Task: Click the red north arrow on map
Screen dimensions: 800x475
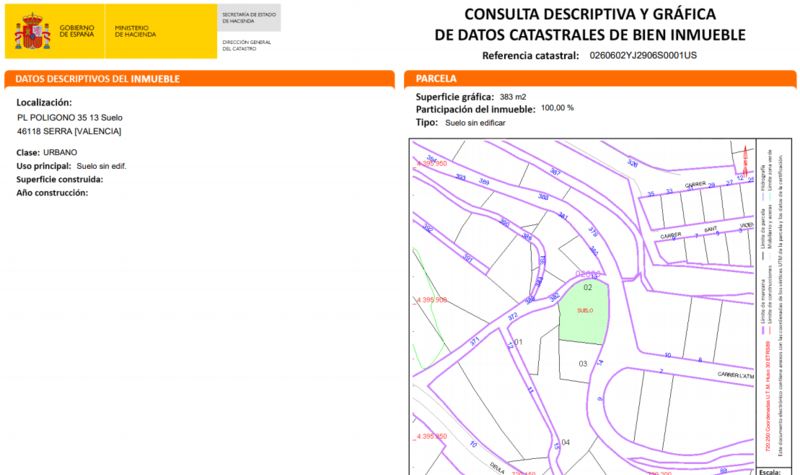Action: [x=745, y=160]
